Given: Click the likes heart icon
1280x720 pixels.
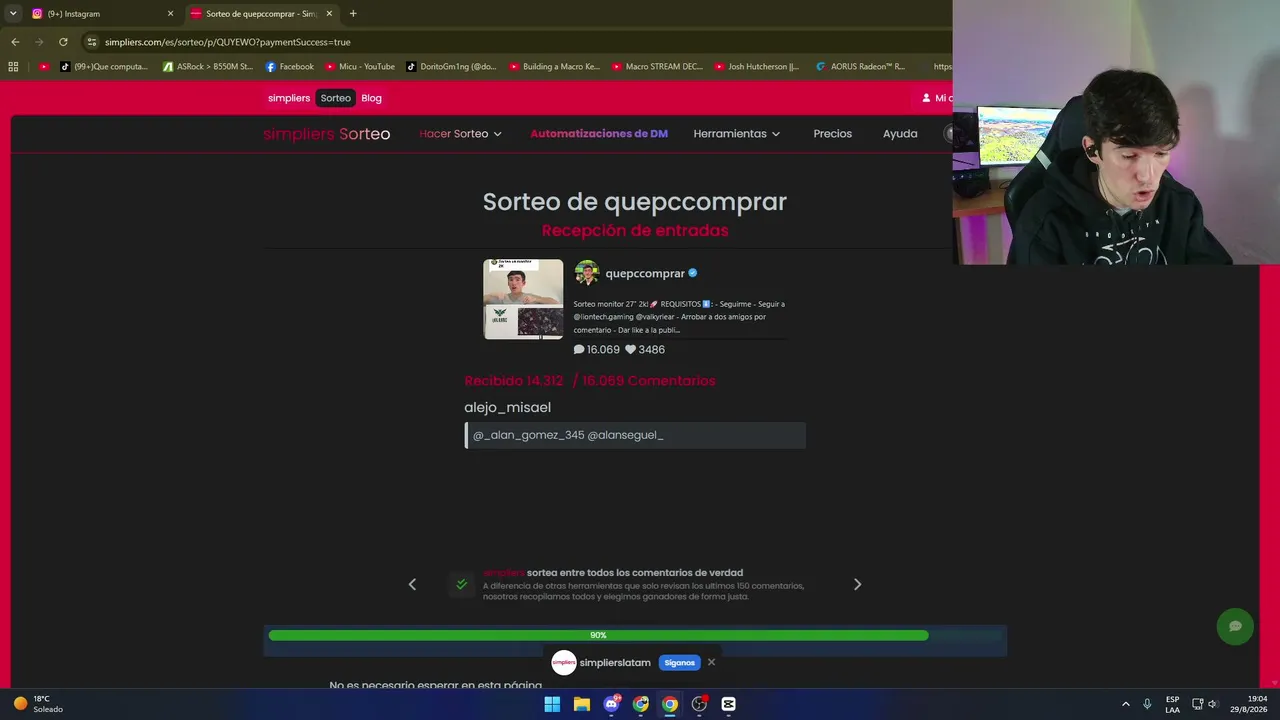Looking at the screenshot, I should (631, 350).
